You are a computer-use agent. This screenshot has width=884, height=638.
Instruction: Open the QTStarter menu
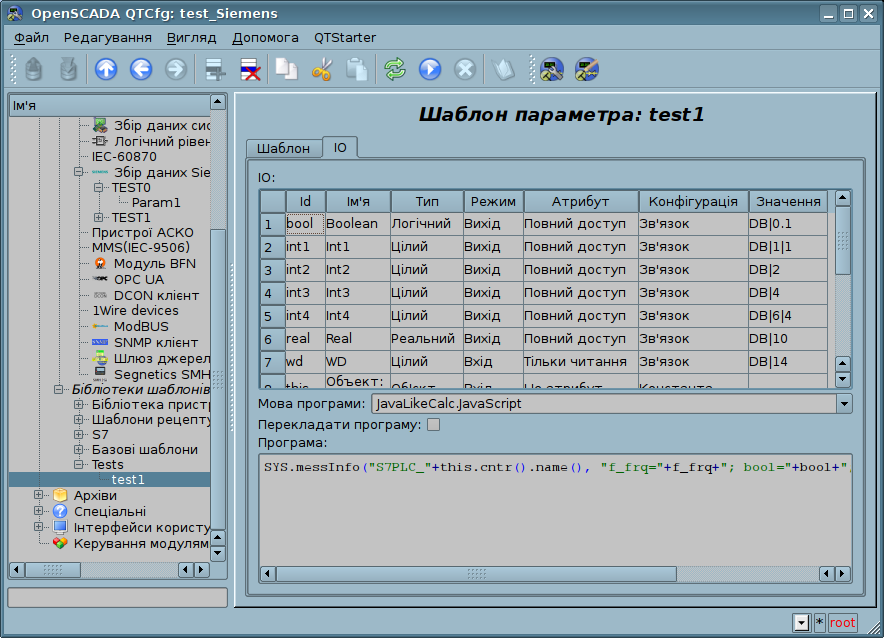pyautogui.click(x=344, y=37)
